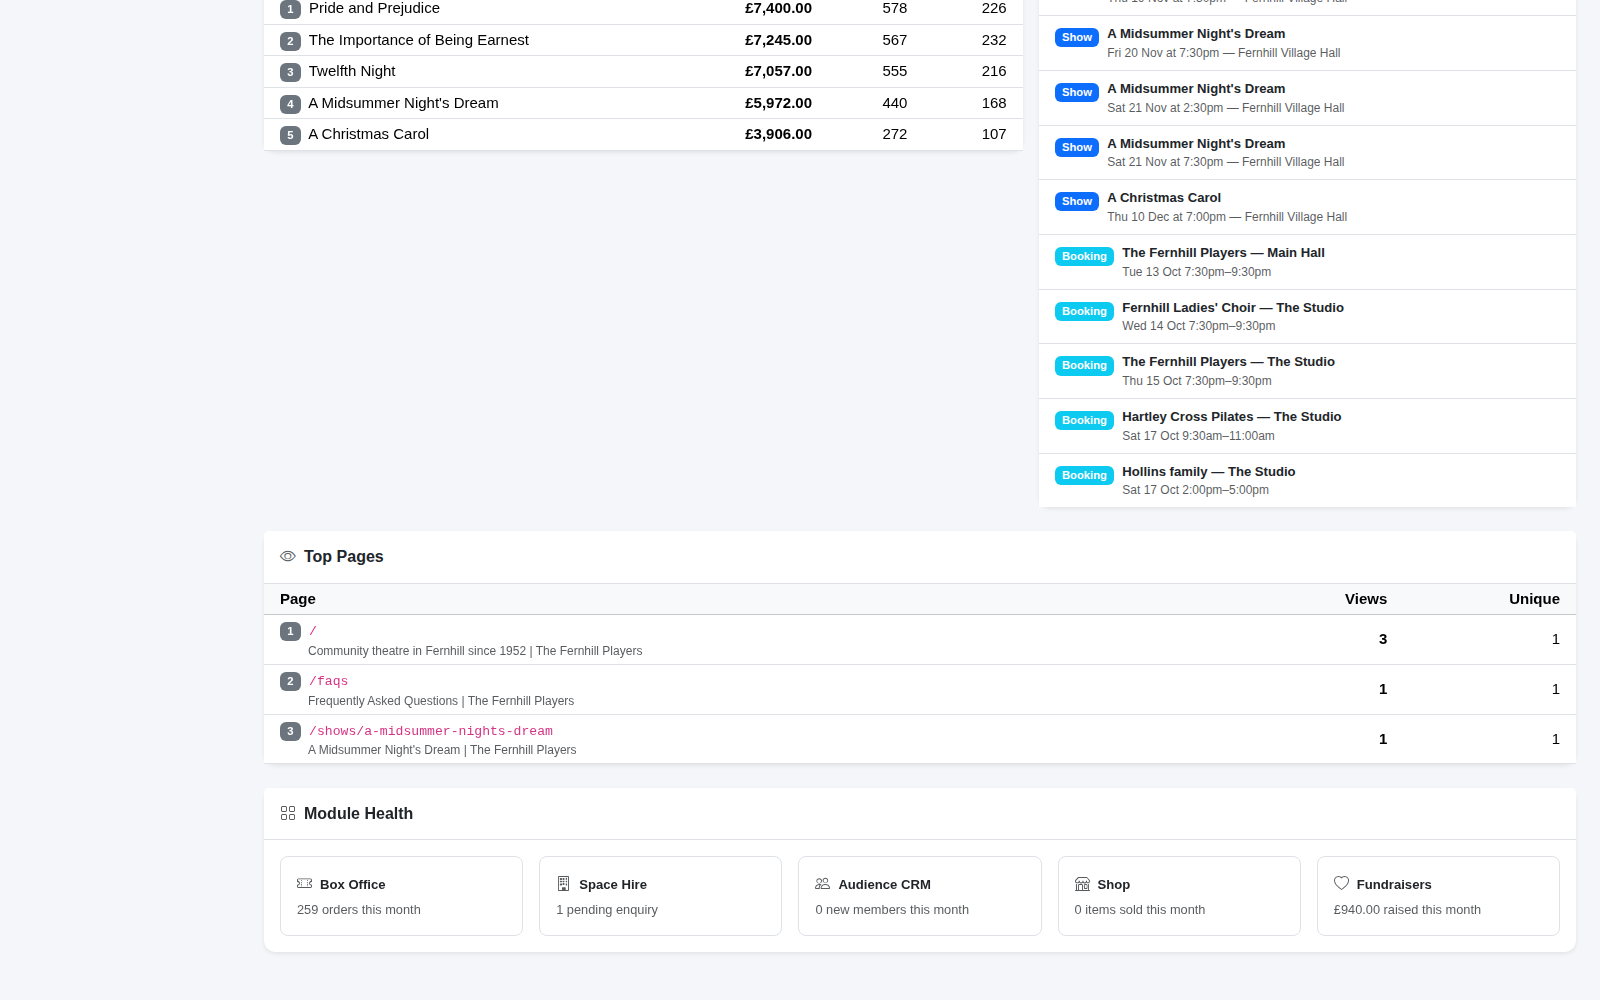The height and width of the screenshot is (1000, 1600).
Task: Click the eye icon beside Top Pages
Action: tap(288, 556)
